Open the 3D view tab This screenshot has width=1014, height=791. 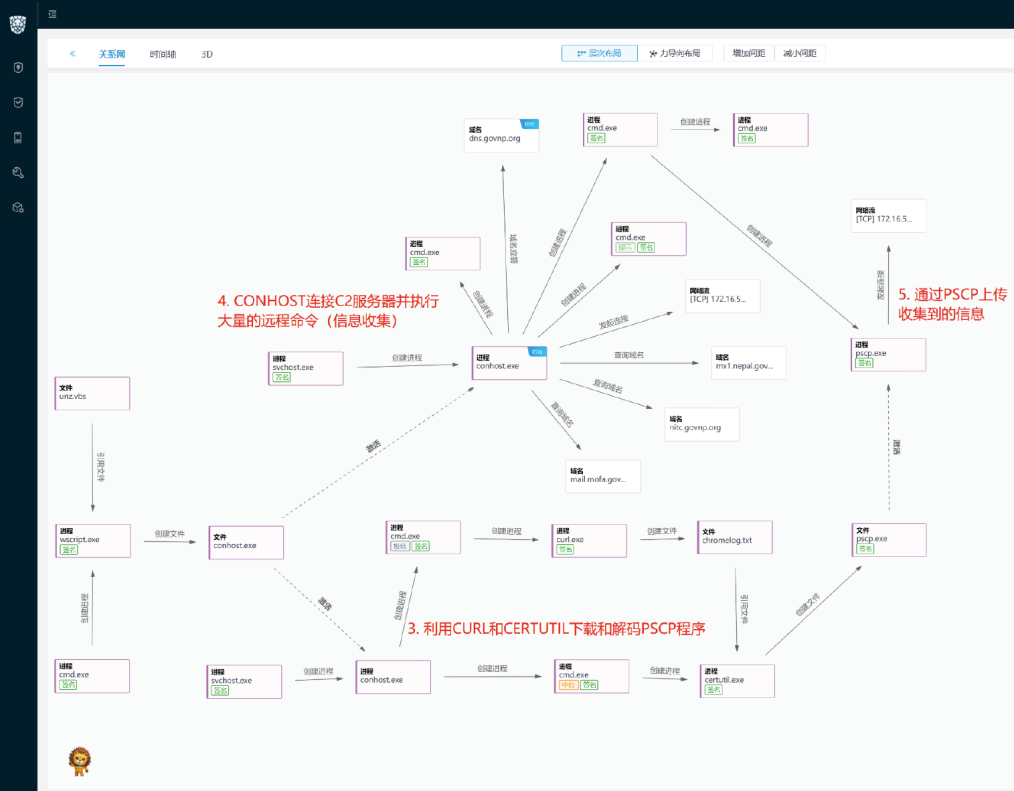point(206,54)
